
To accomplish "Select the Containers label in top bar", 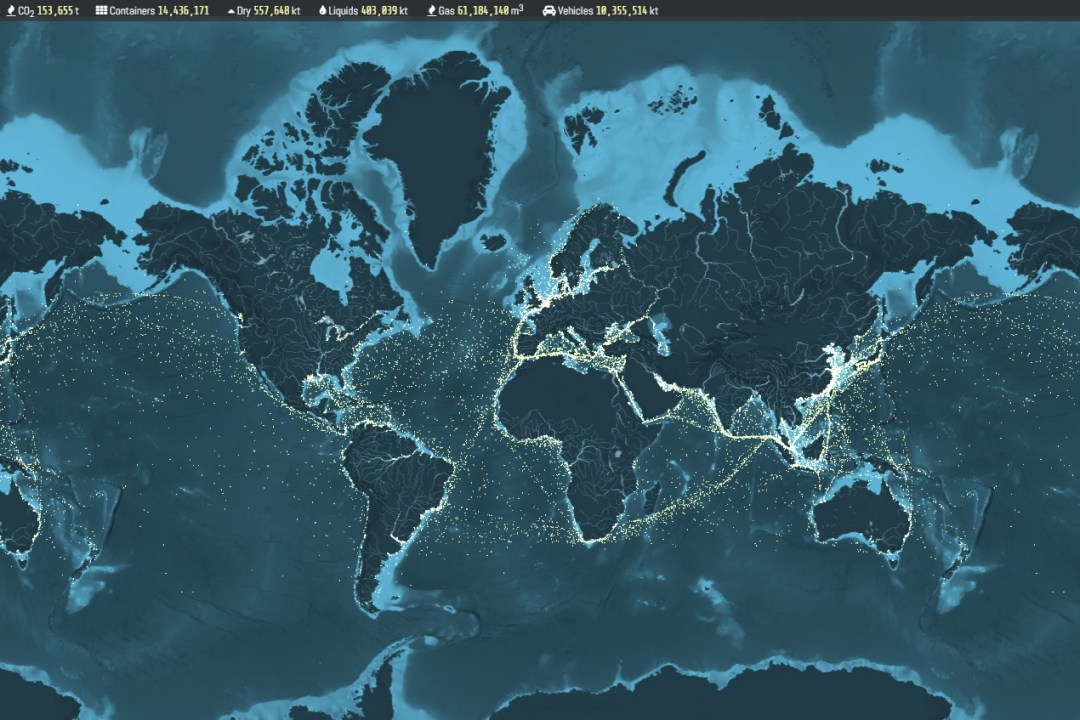I will [x=132, y=11].
